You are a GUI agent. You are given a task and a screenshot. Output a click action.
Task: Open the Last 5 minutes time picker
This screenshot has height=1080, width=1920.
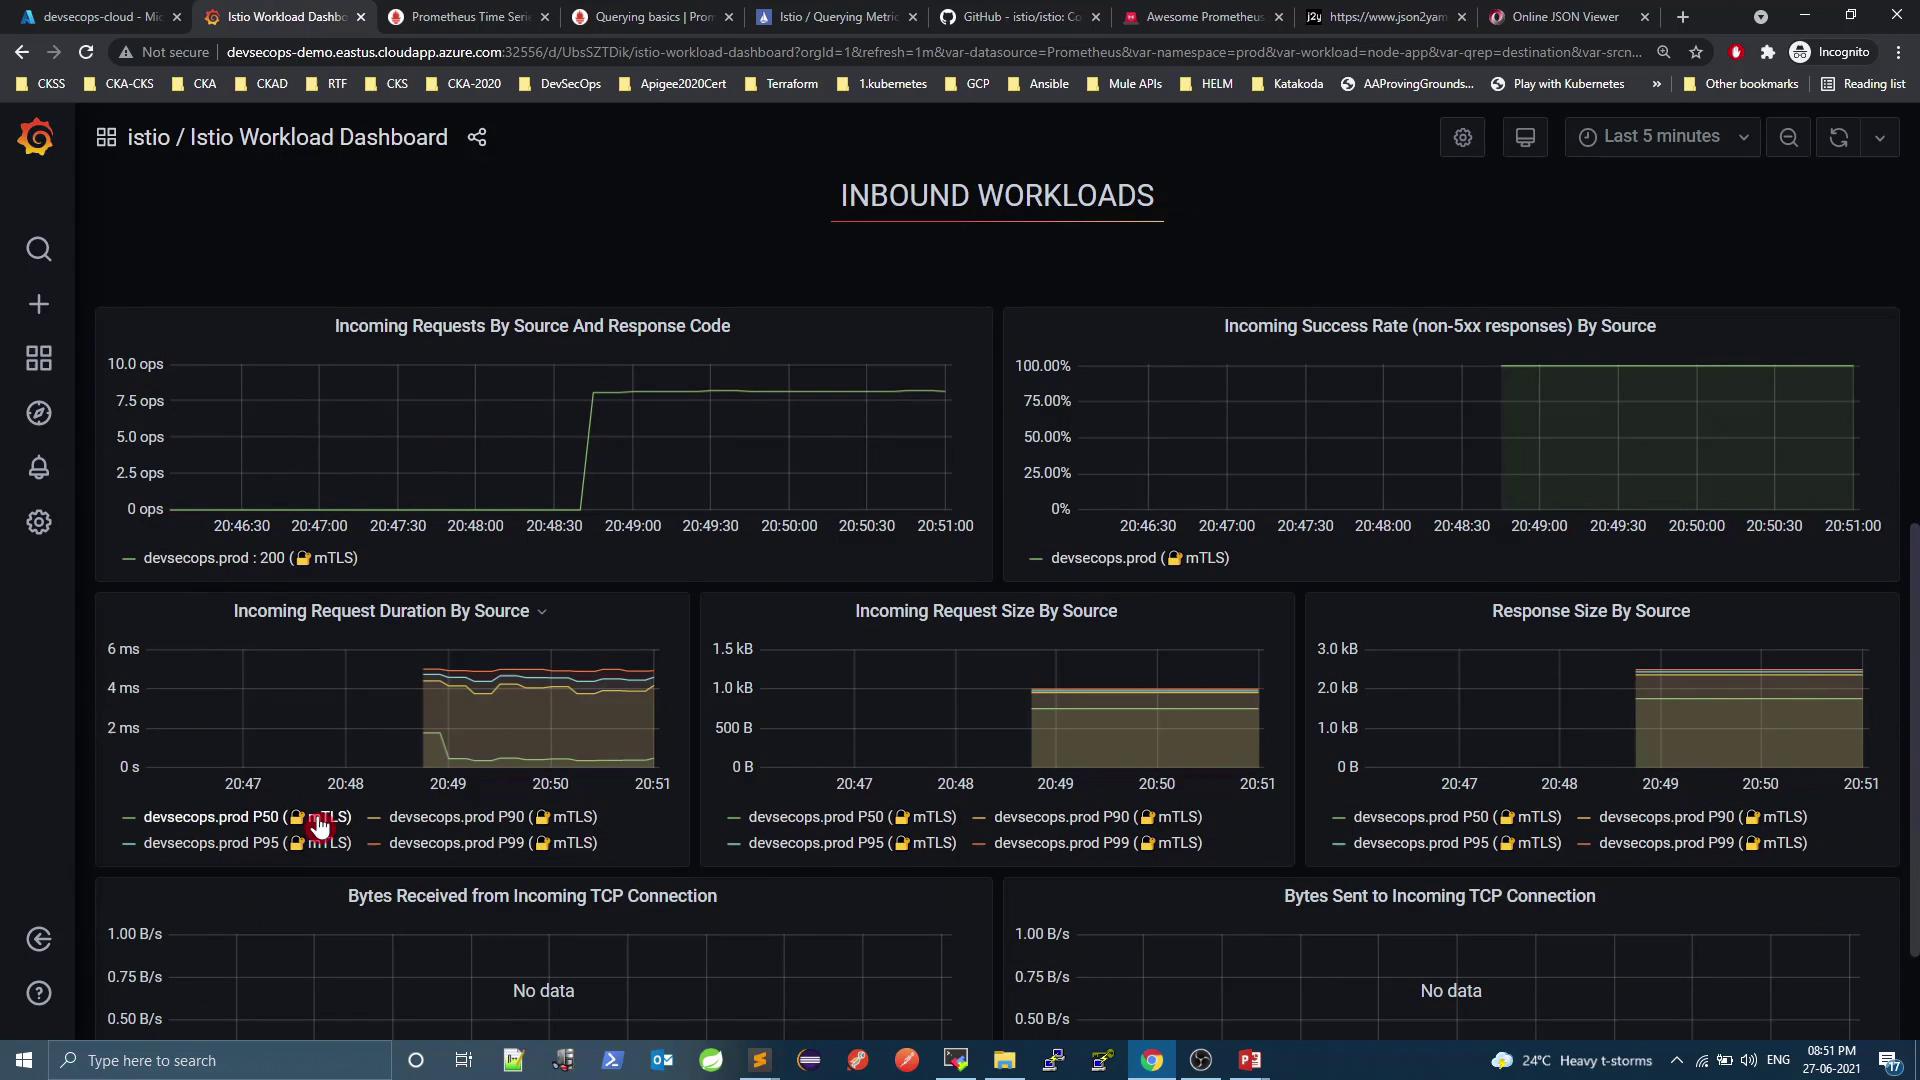(1662, 137)
